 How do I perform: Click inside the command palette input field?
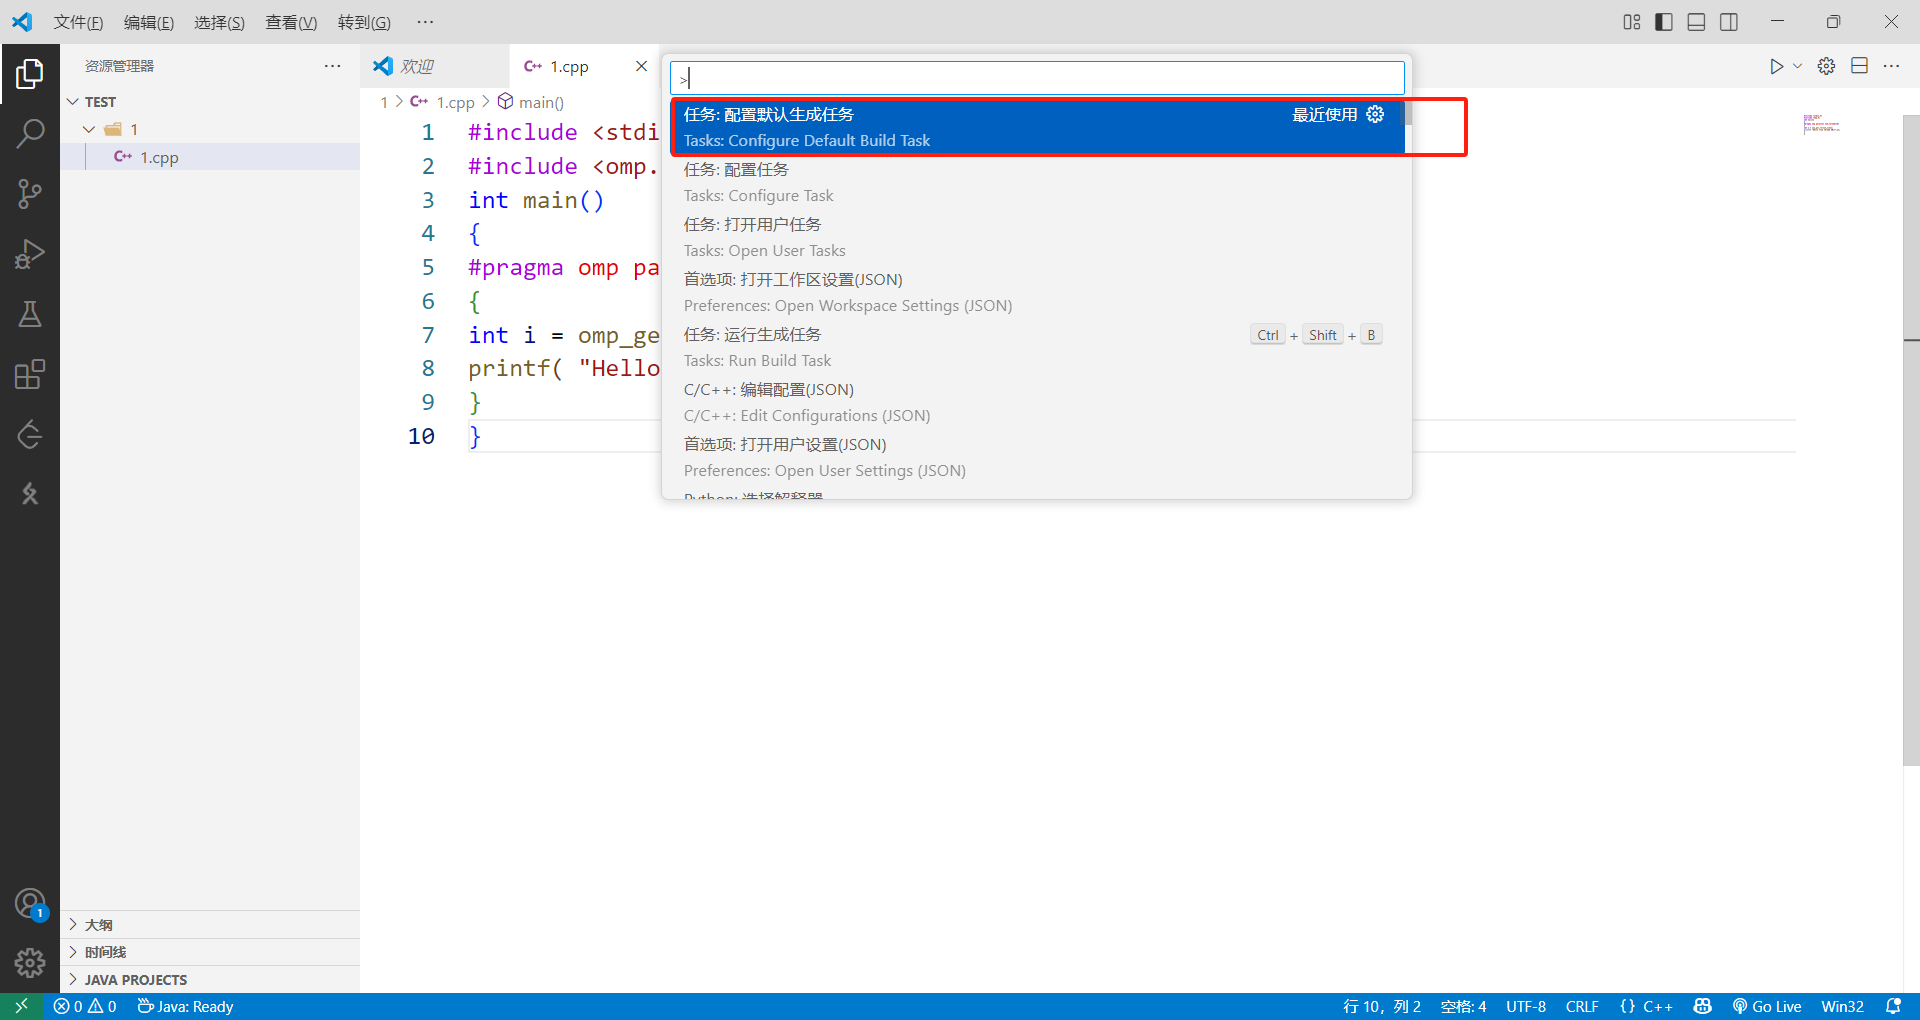[1037, 77]
